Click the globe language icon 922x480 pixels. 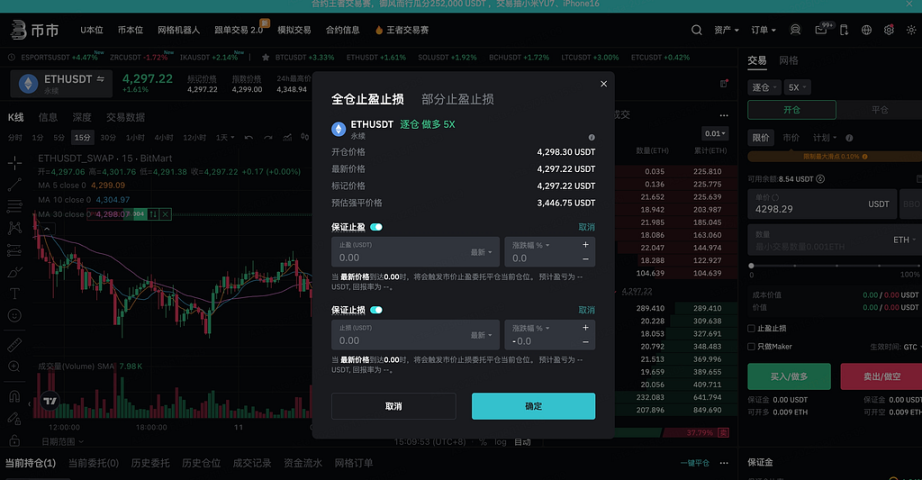(866, 30)
